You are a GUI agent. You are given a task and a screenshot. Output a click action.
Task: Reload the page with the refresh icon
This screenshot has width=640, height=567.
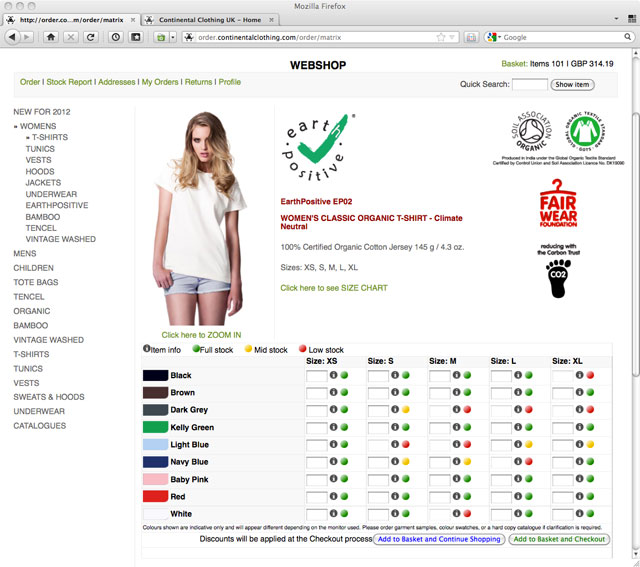[90, 37]
